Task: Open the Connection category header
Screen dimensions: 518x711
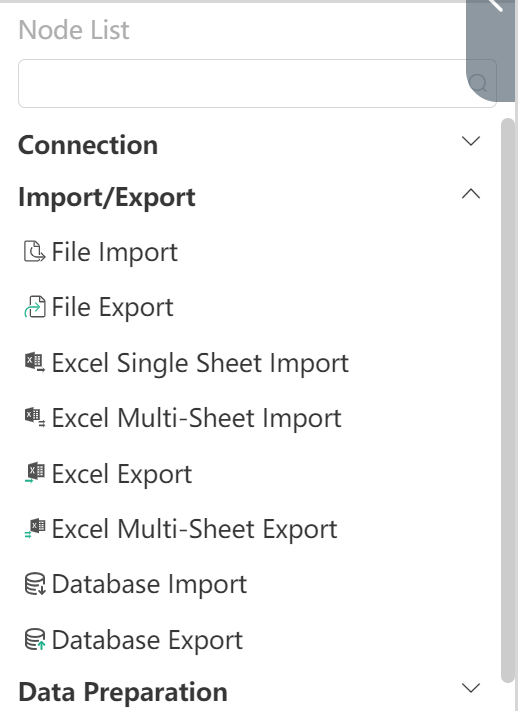Action: (x=88, y=145)
